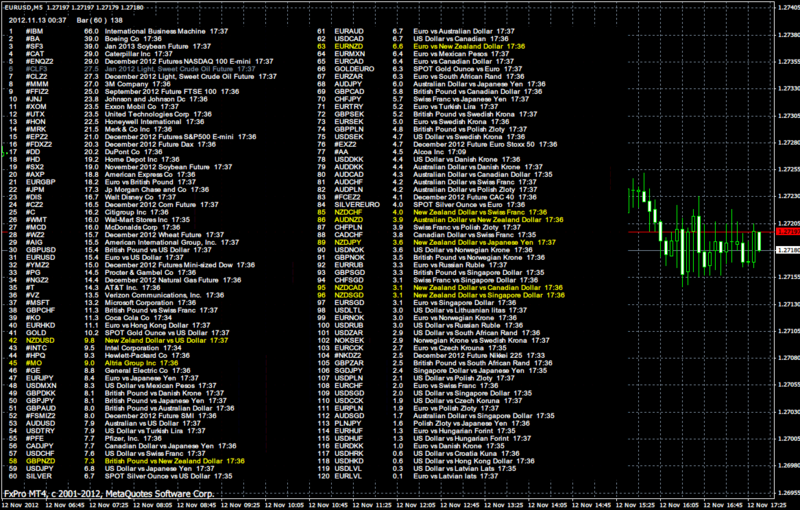This screenshot has width=800, height=510.
Task: Click the 'EURLVL' symbol in row 120
Action: coord(348,476)
